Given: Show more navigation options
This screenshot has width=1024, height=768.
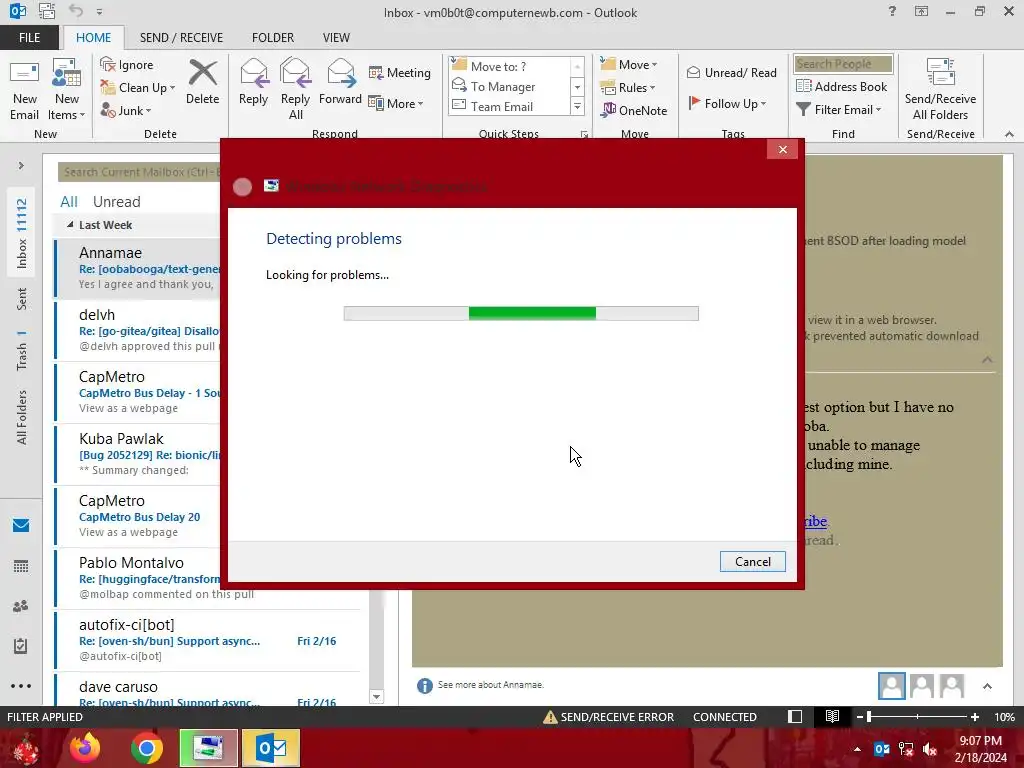Looking at the screenshot, I should 21,686.
